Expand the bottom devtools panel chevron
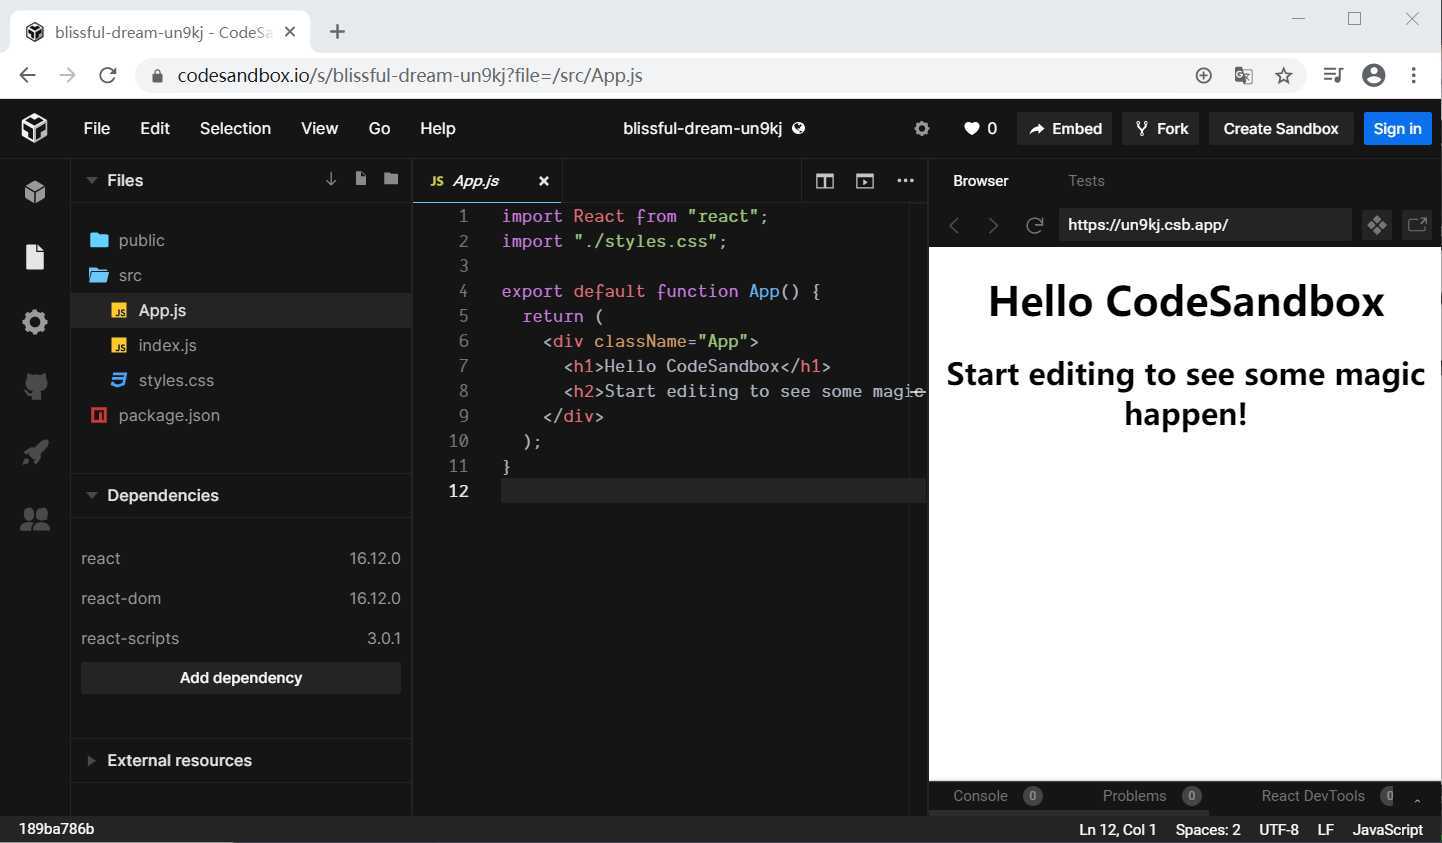 point(1417,799)
